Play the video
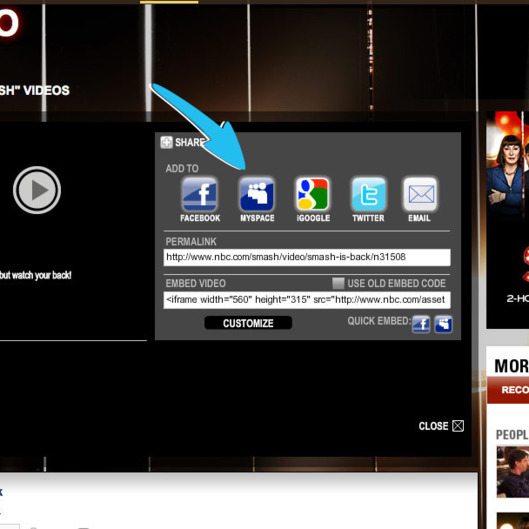Image resolution: width=529 pixels, height=529 pixels. pos(37,190)
